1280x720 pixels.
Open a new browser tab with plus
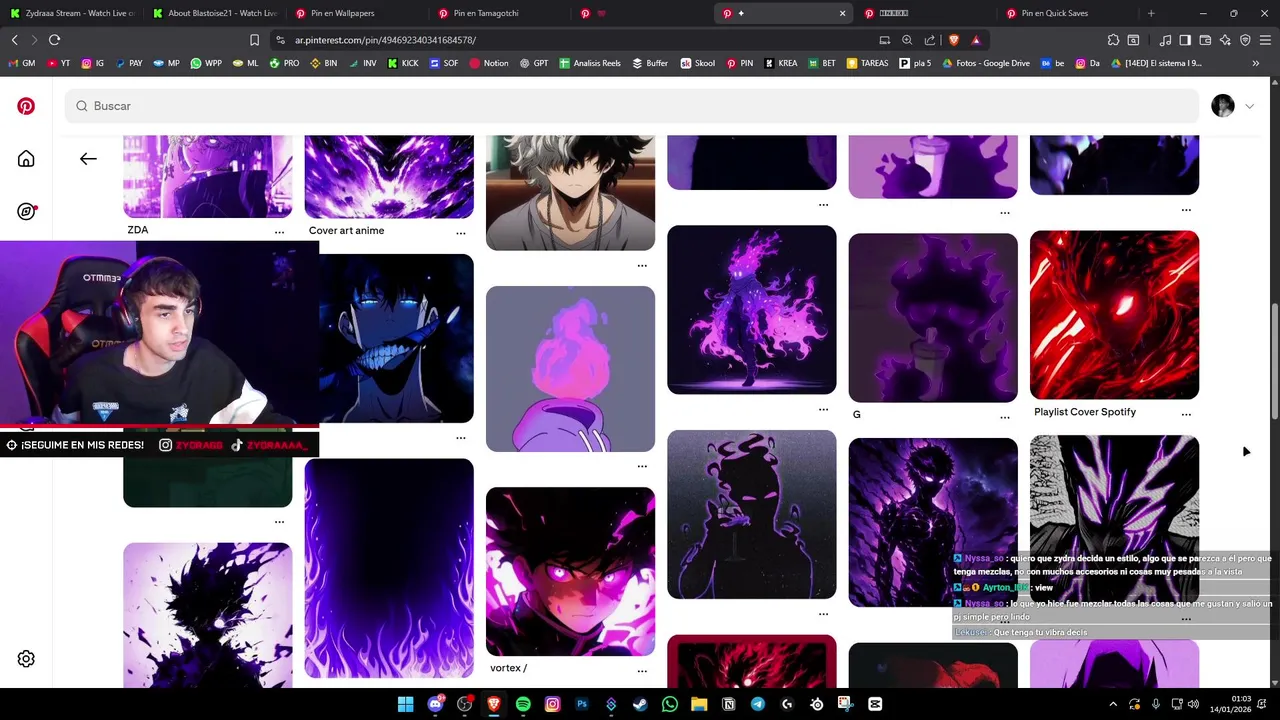[x=1151, y=13]
